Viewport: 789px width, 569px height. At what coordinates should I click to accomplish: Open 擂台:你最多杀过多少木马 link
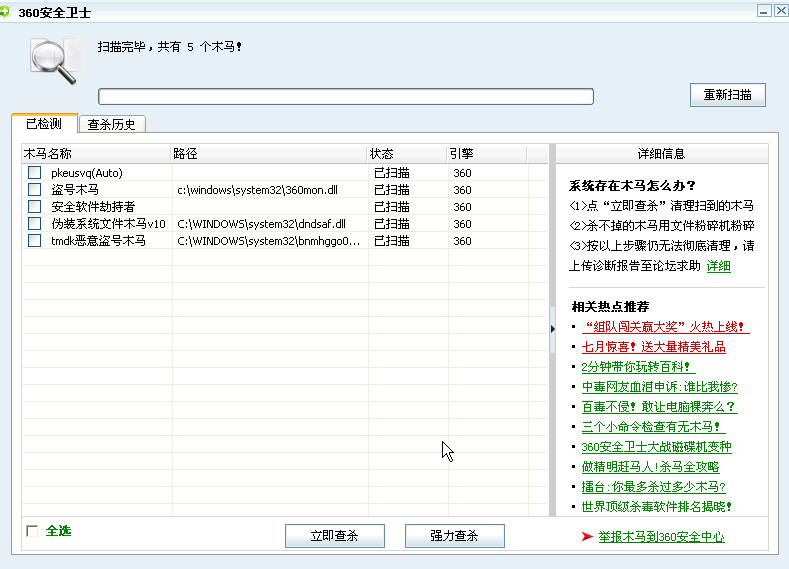click(x=654, y=486)
